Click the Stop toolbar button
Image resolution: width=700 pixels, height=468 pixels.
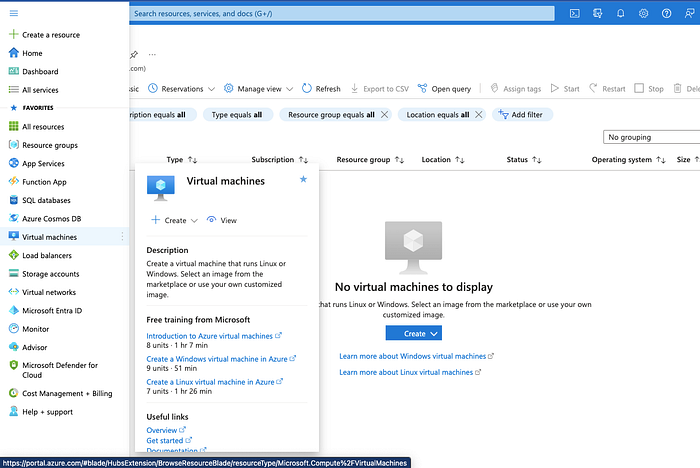point(649,89)
